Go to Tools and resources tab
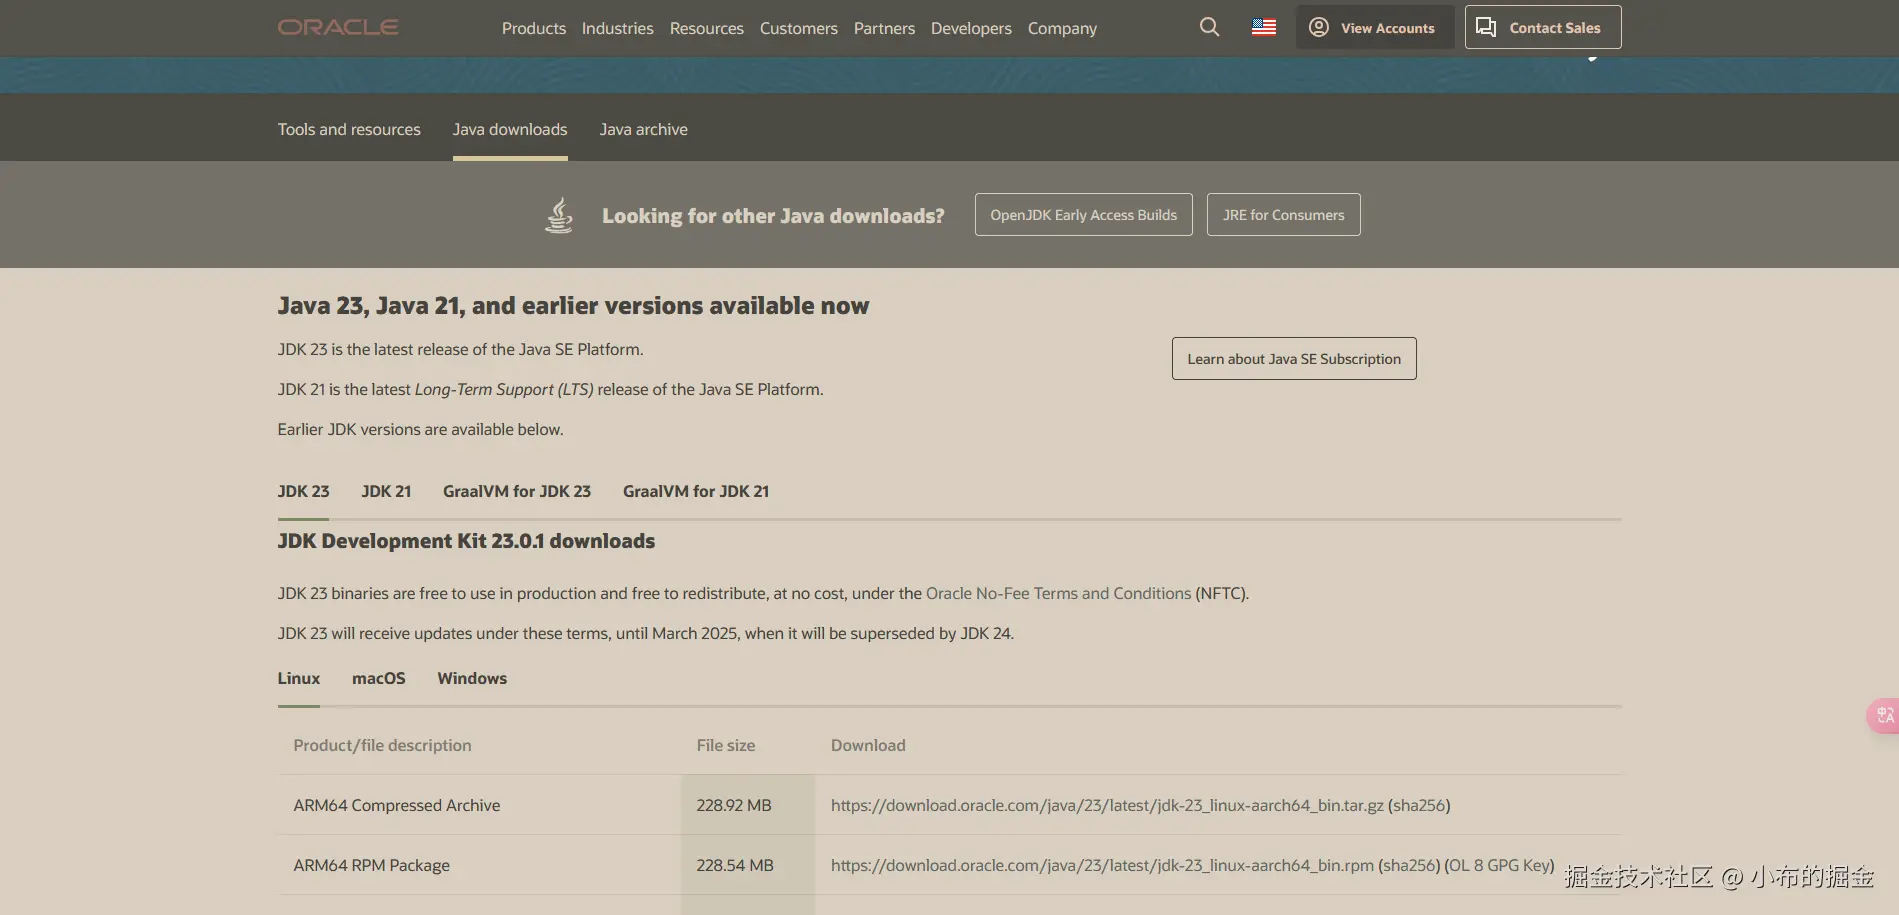Image resolution: width=1899 pixels, height=915 pixels. click(x=349, y=129)
